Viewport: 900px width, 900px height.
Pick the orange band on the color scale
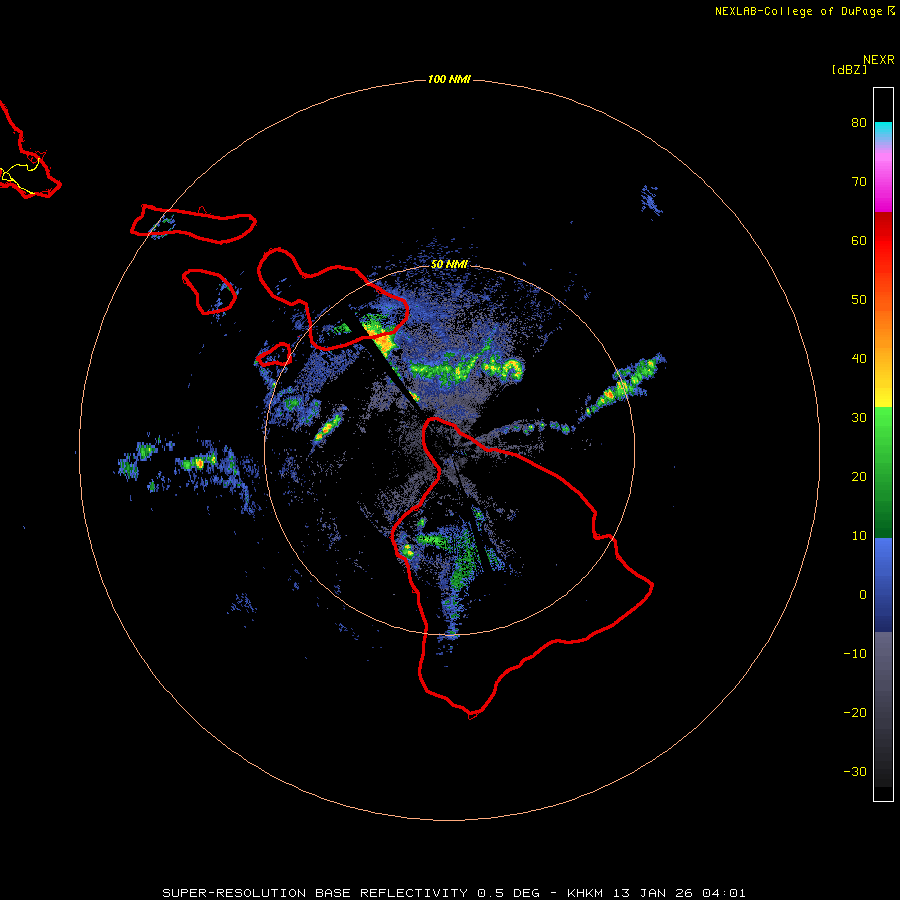[x=883, y=339]
